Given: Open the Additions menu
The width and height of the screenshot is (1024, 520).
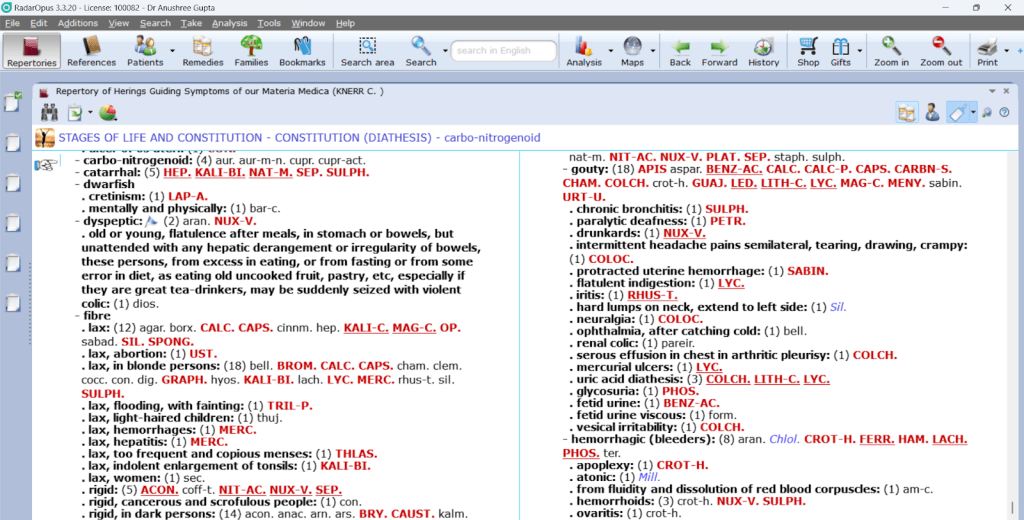Looking at the screenshot, I should coord(78,23).
